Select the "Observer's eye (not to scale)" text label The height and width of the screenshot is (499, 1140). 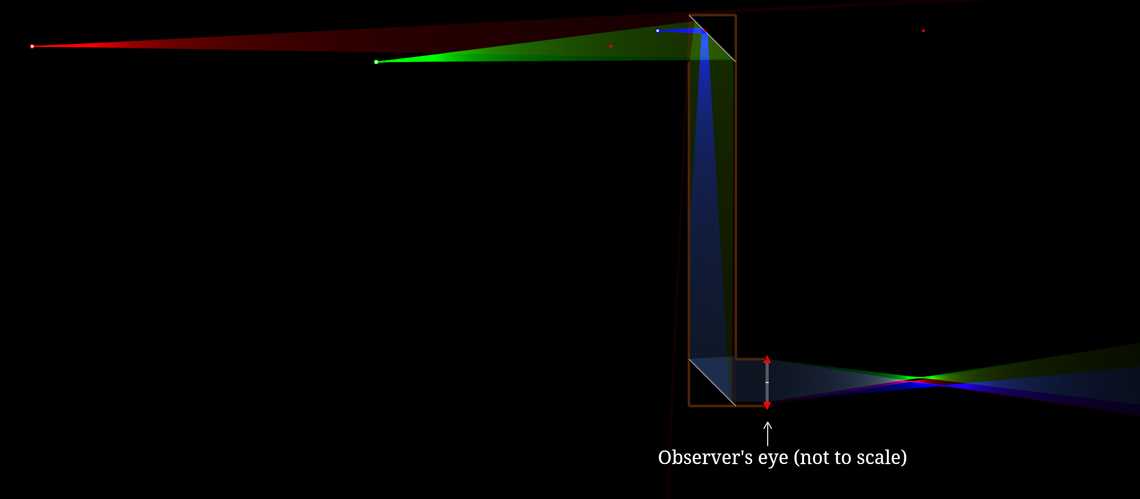[782, 458]
